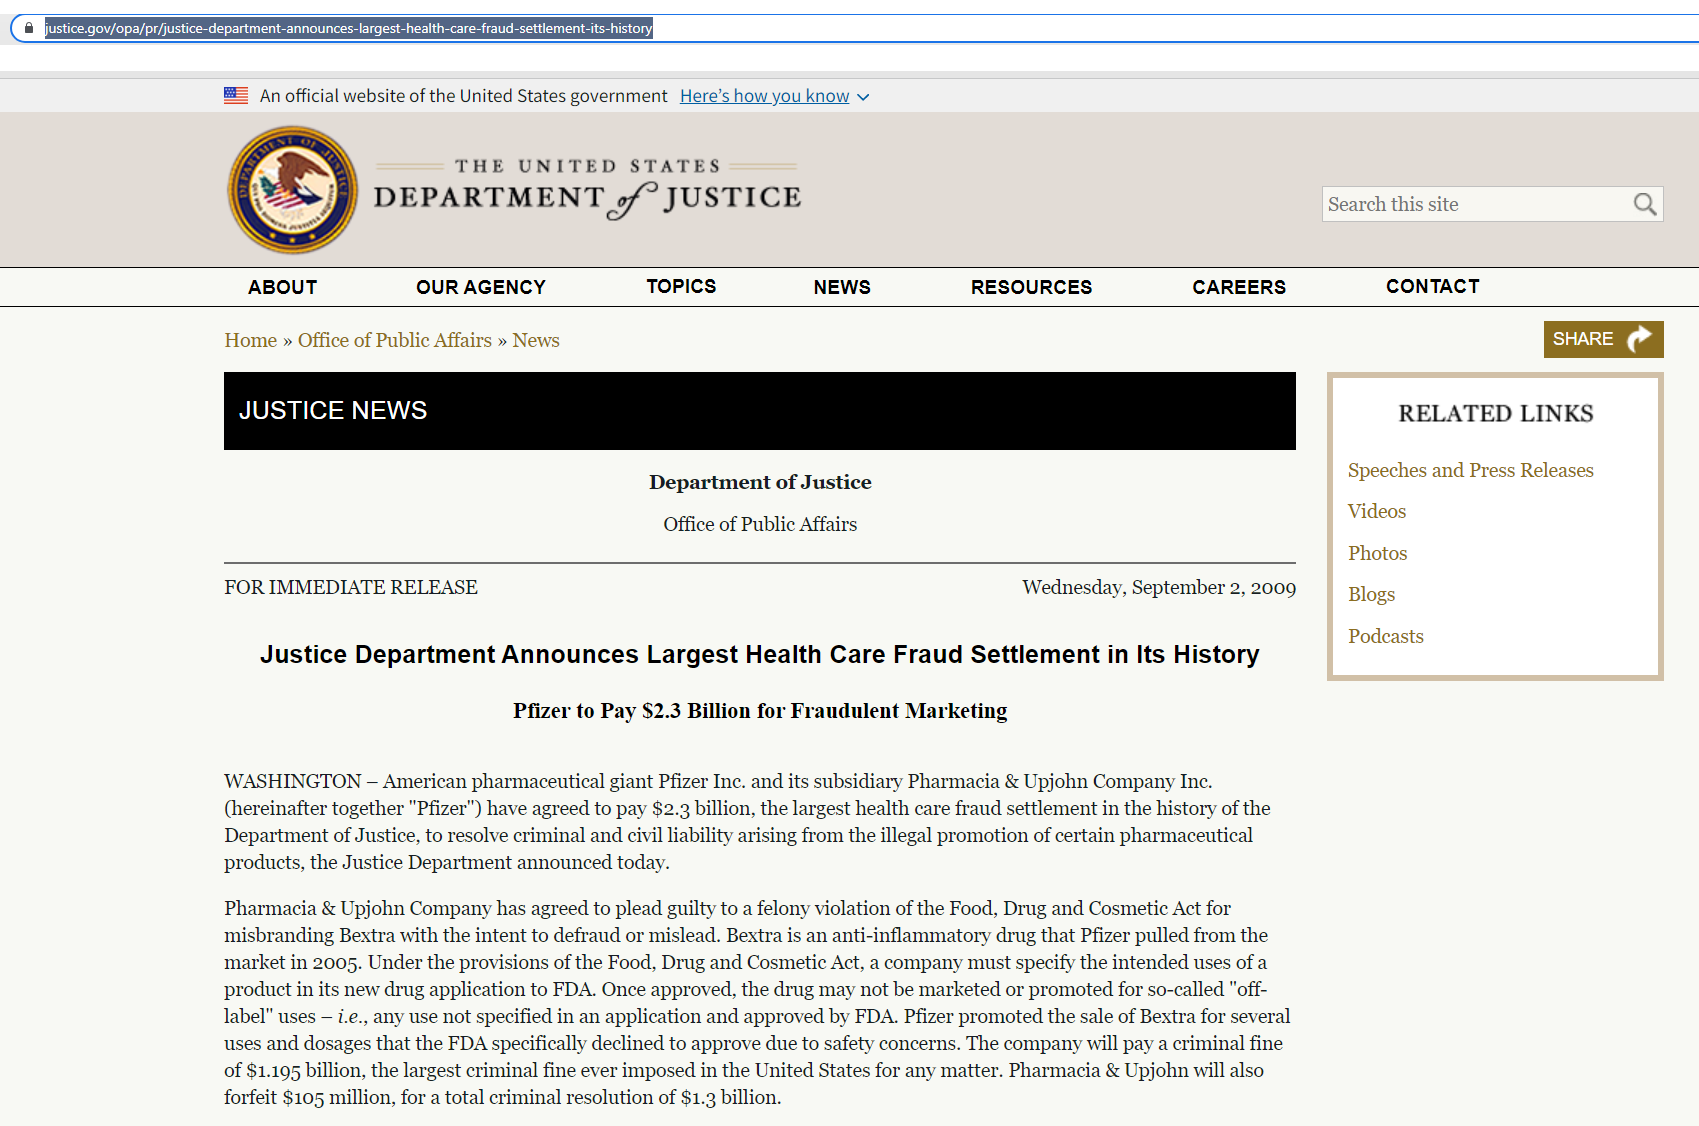Click the 'FOR IMMEDIATE RELEASE' text
1699x1126 pixels.
click(x=351, y=587)
